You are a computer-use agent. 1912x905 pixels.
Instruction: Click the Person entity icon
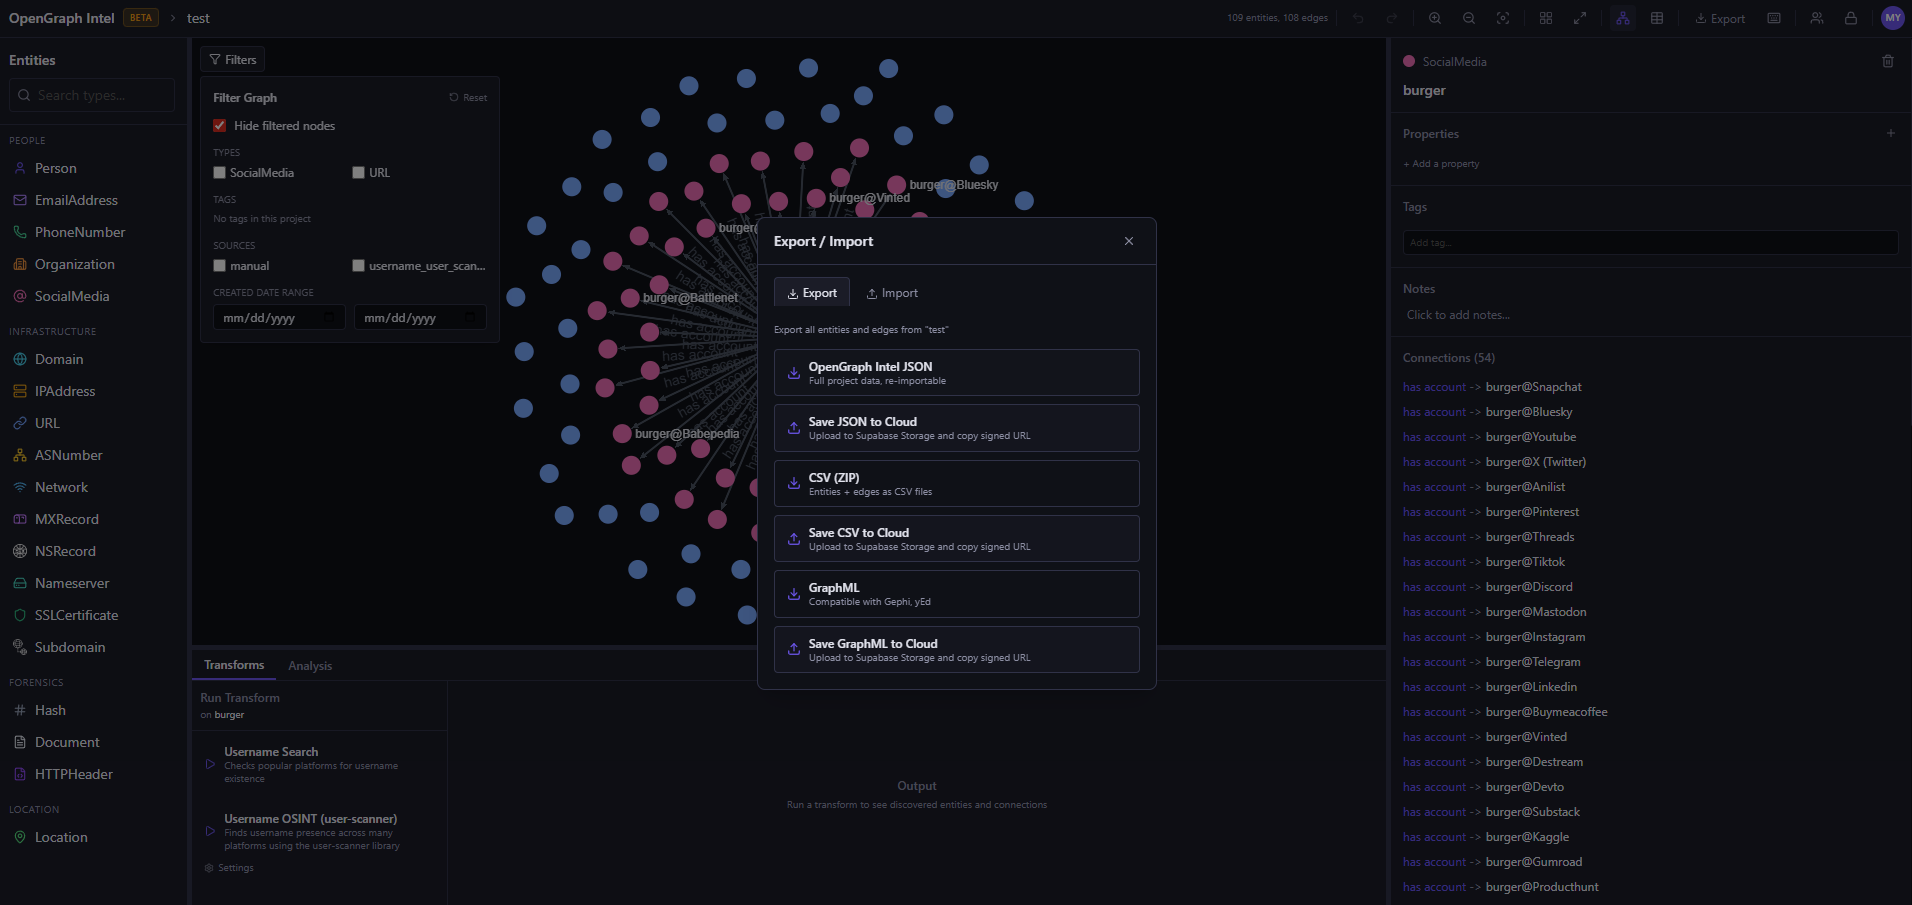(20, 168)
